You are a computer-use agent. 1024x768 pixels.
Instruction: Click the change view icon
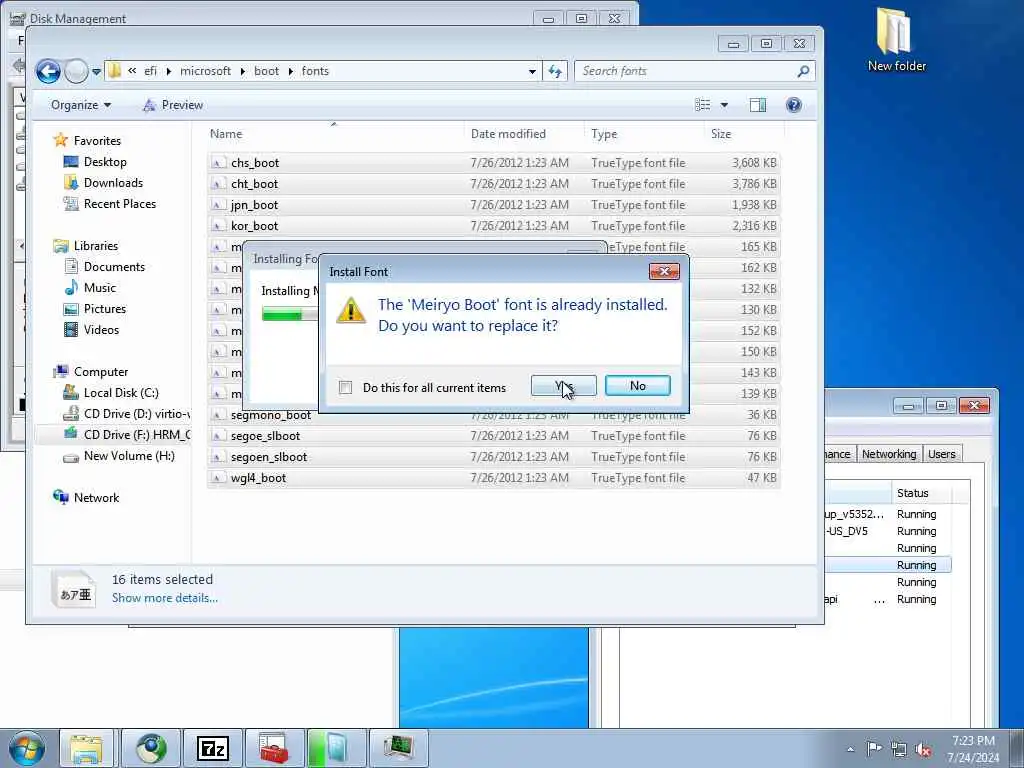(x=703, y=105)
